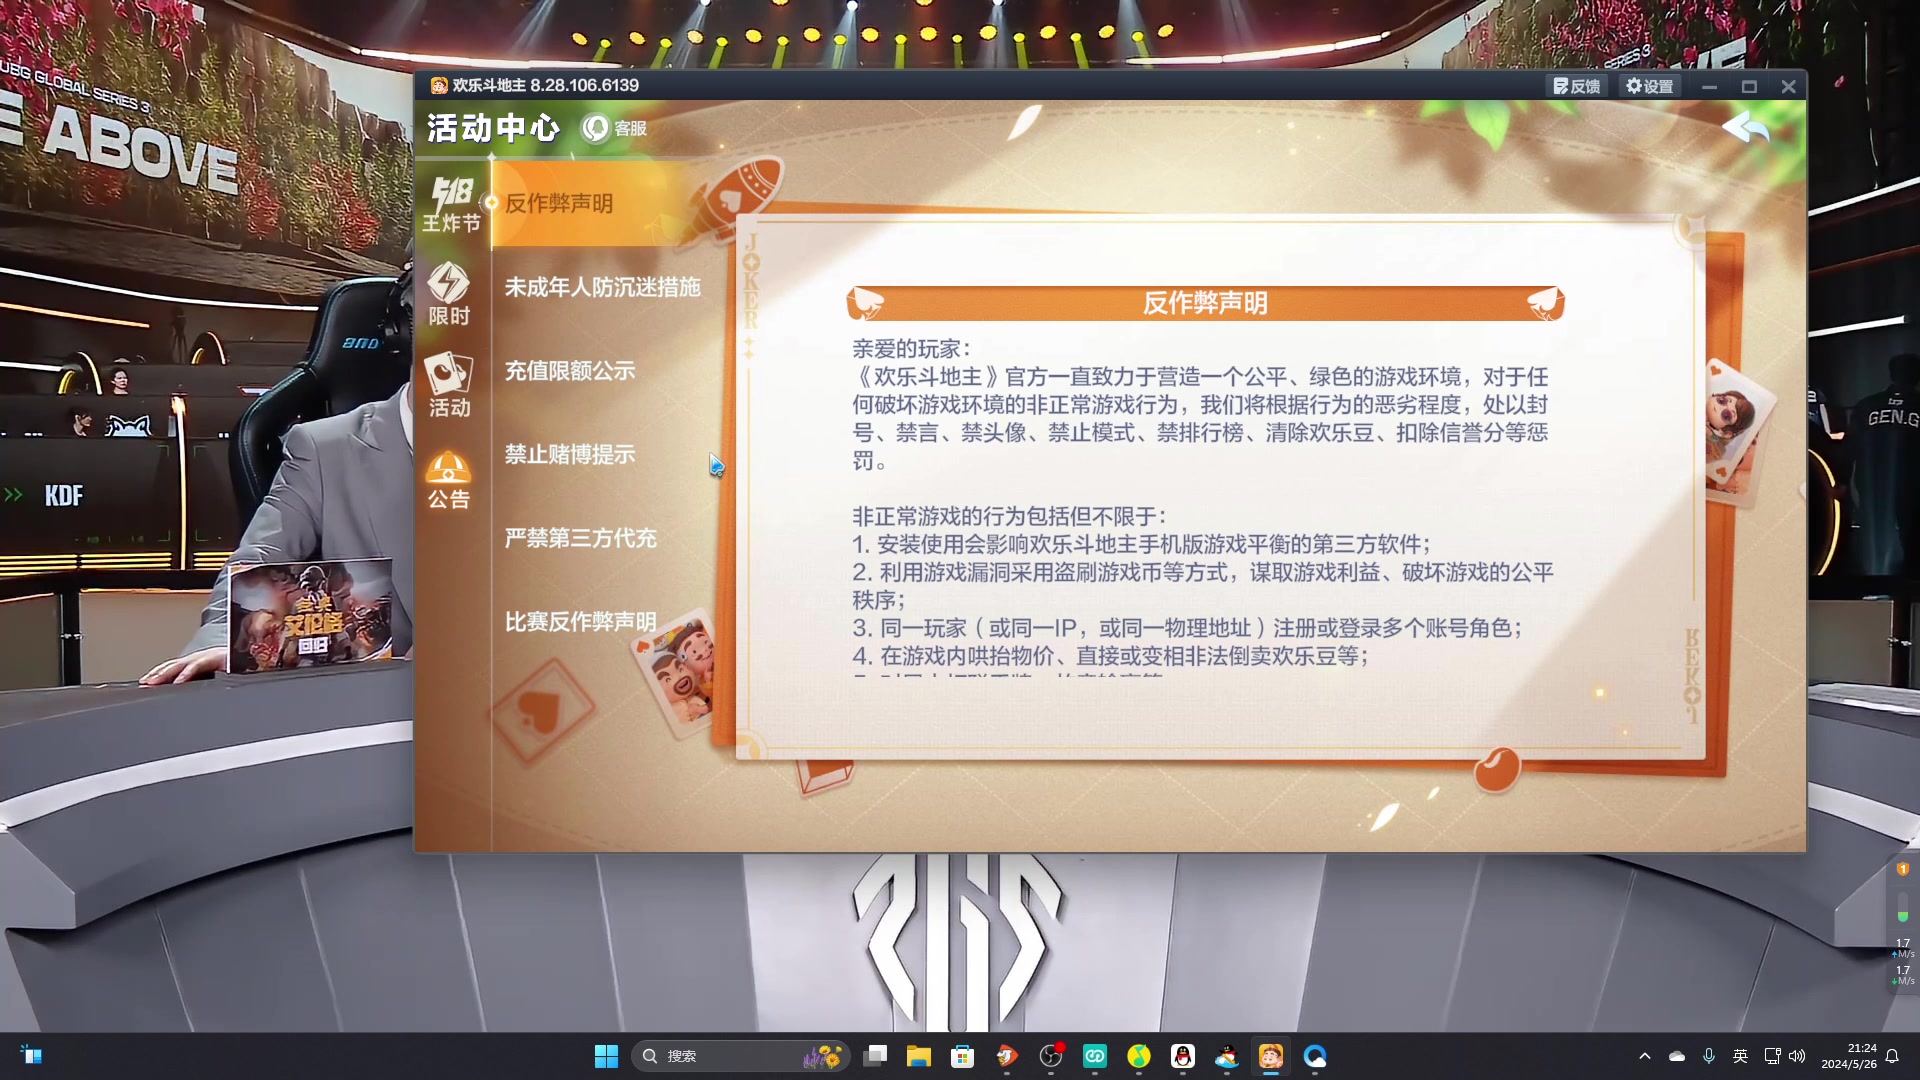Screen dimensions: 1920x1080
Task: Select the 比赛反作弊声明 tab
Action: tap(581, 622)
